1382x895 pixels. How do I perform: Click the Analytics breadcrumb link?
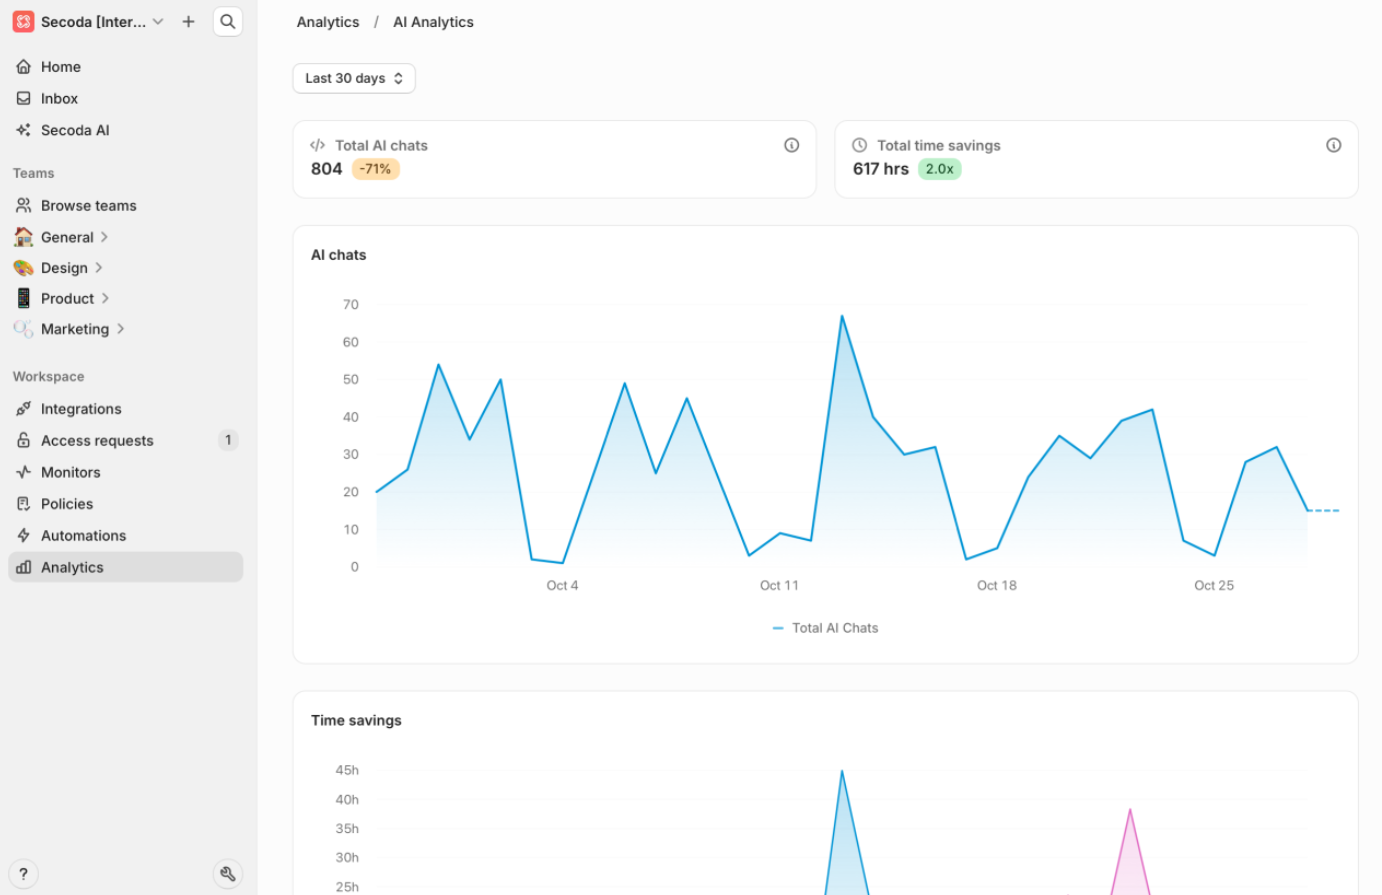coord(328,22)
